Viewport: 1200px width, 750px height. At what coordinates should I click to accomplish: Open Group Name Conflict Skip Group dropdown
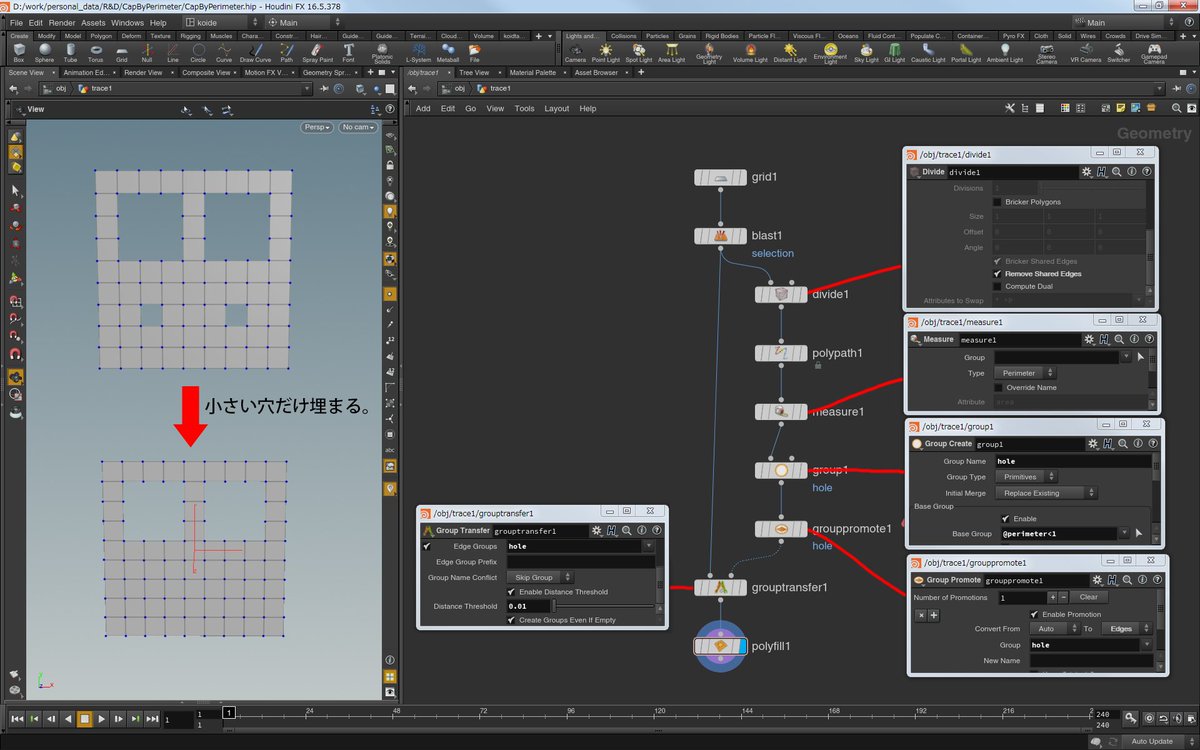pos(539,577)
